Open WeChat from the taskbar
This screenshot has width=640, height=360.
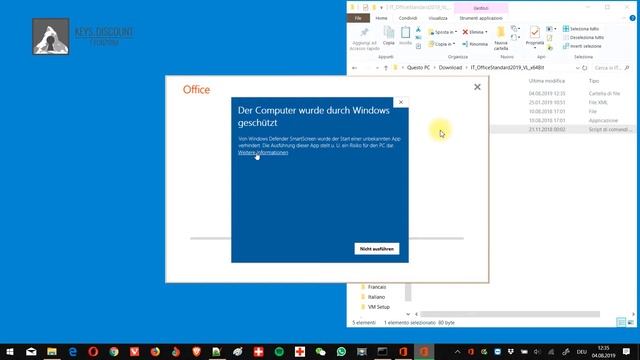pyautogui.click(x=320, y=351)
